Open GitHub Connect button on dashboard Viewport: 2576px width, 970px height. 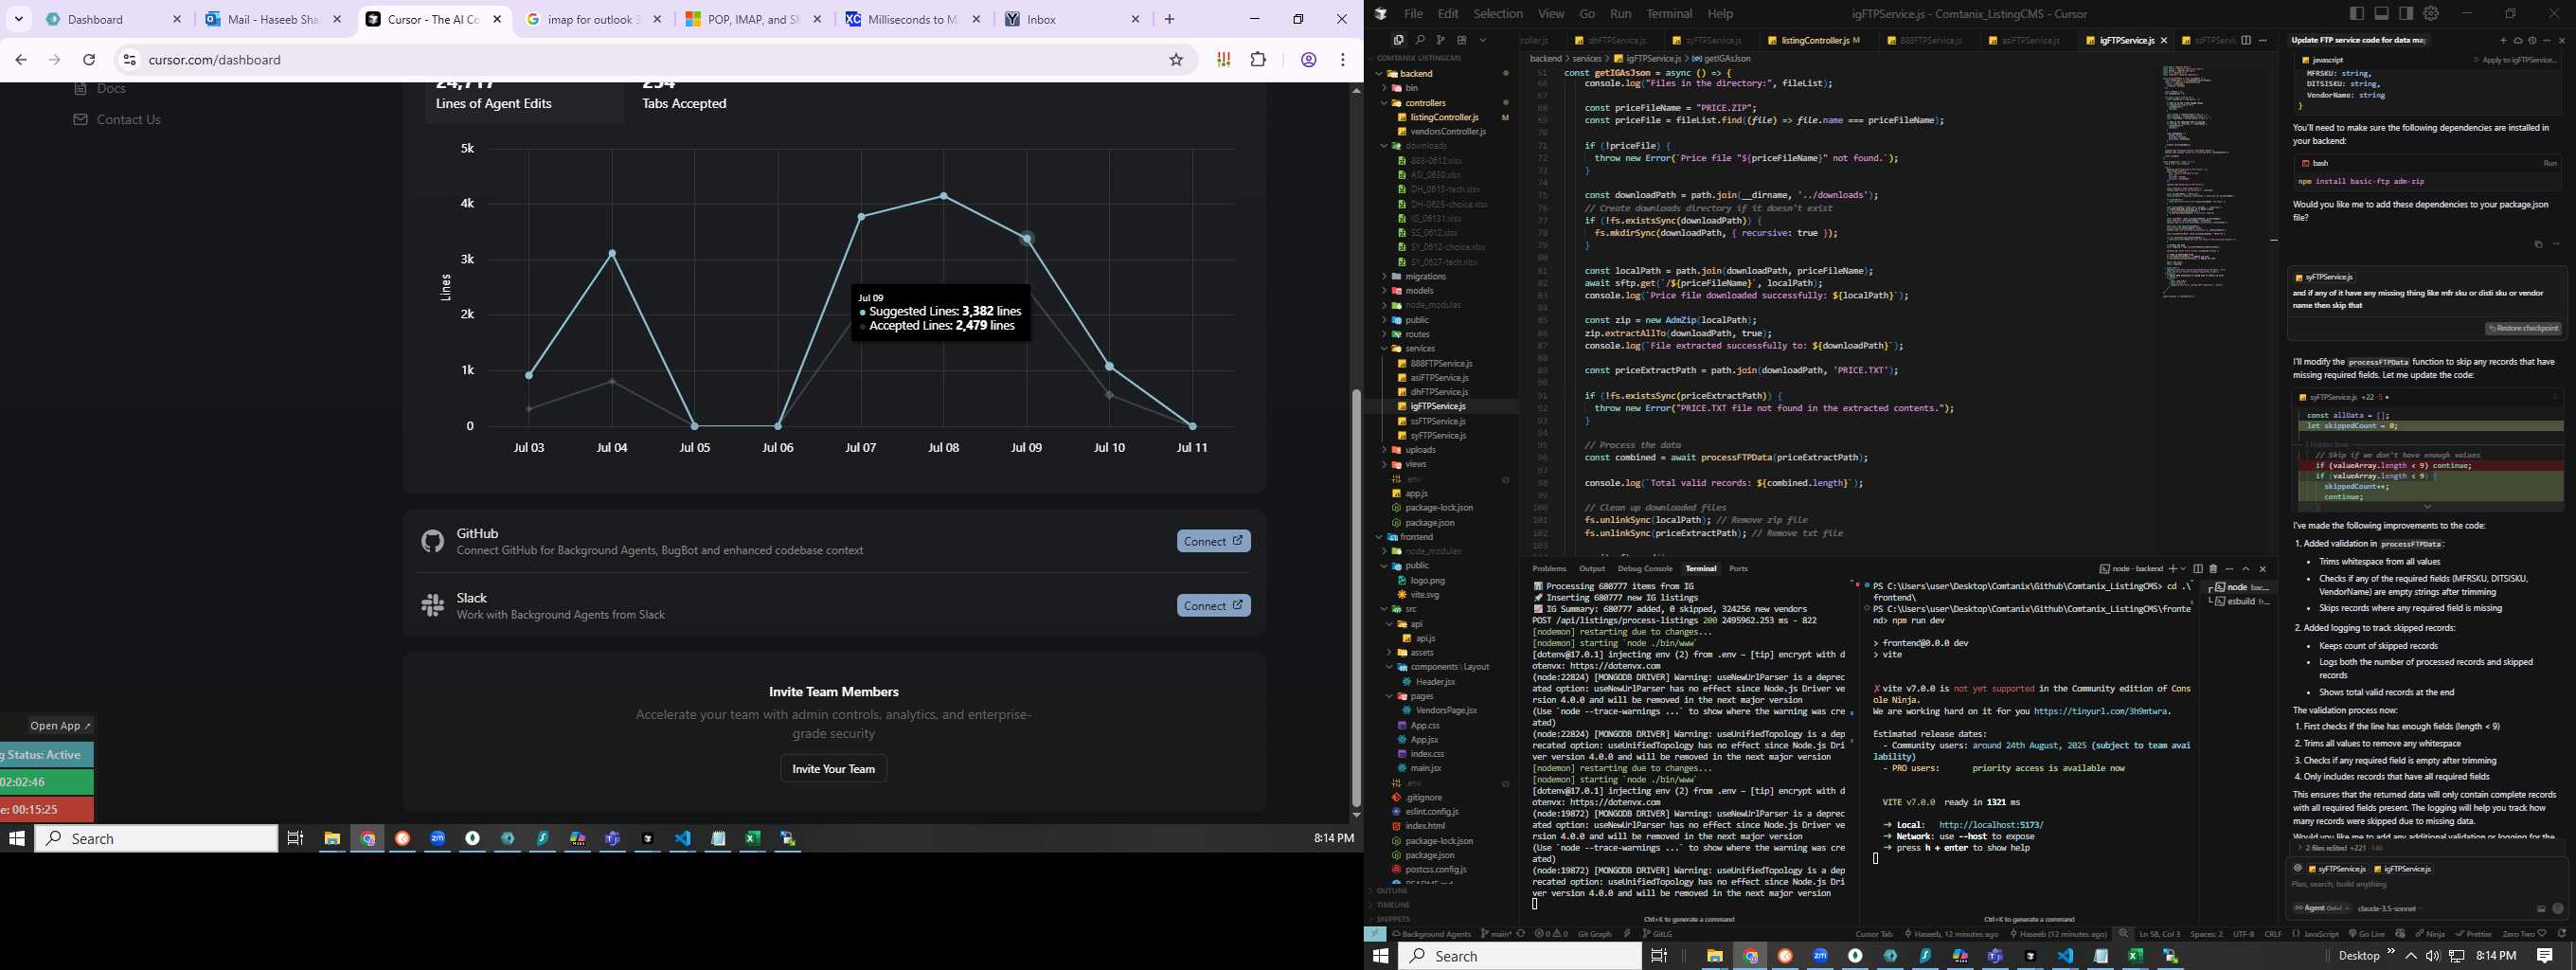click(1213, 541)
